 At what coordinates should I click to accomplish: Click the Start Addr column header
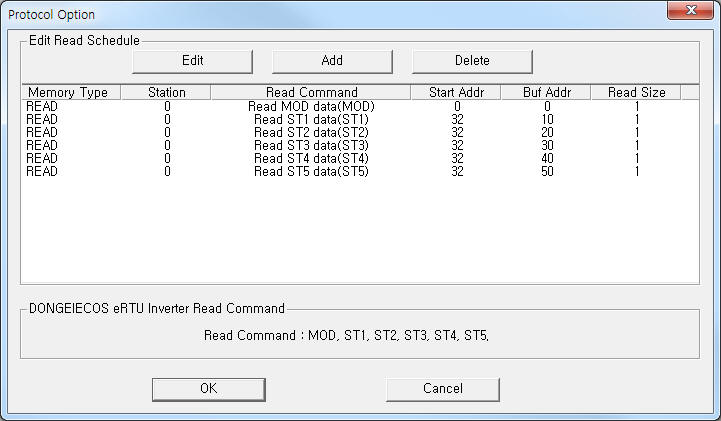click(456, 92)
